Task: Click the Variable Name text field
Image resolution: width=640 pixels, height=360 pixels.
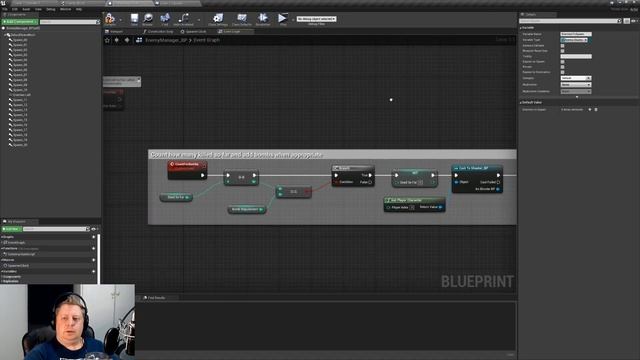Action: click(x=576, y=34)
